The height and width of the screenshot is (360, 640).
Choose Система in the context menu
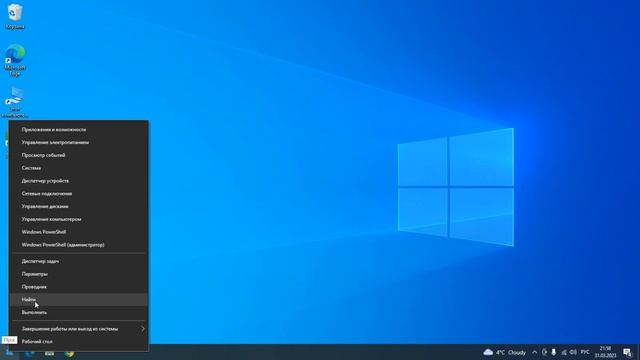tap(78, 168)
